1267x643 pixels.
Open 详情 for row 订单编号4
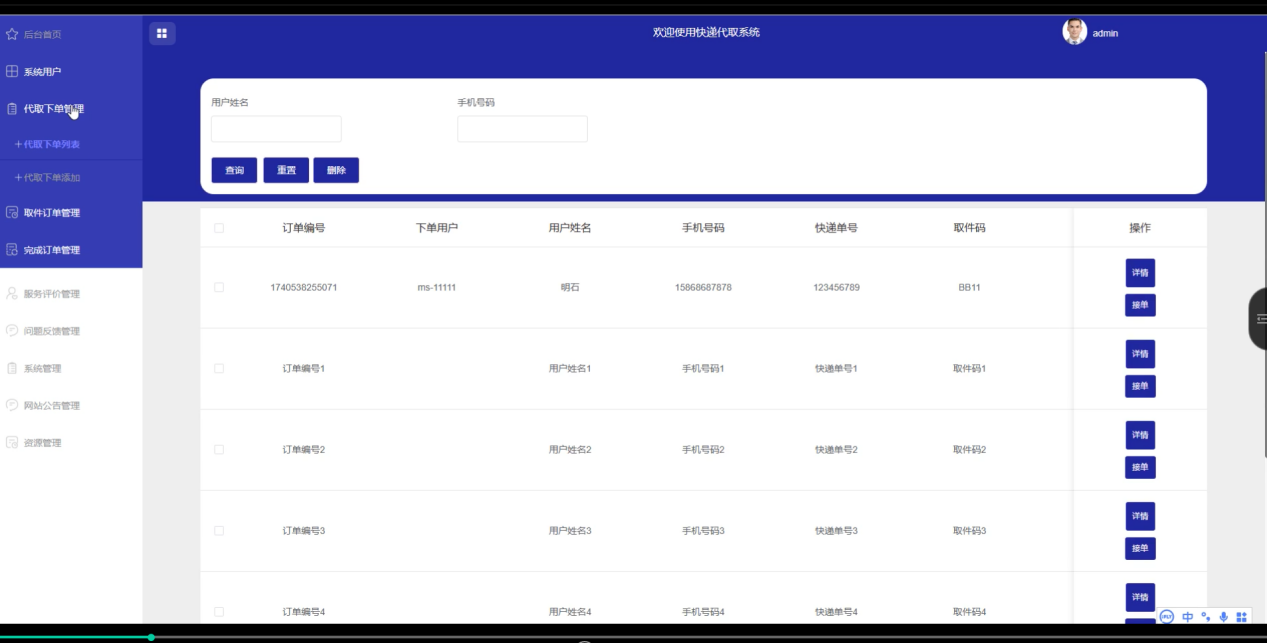[1140, 596]
